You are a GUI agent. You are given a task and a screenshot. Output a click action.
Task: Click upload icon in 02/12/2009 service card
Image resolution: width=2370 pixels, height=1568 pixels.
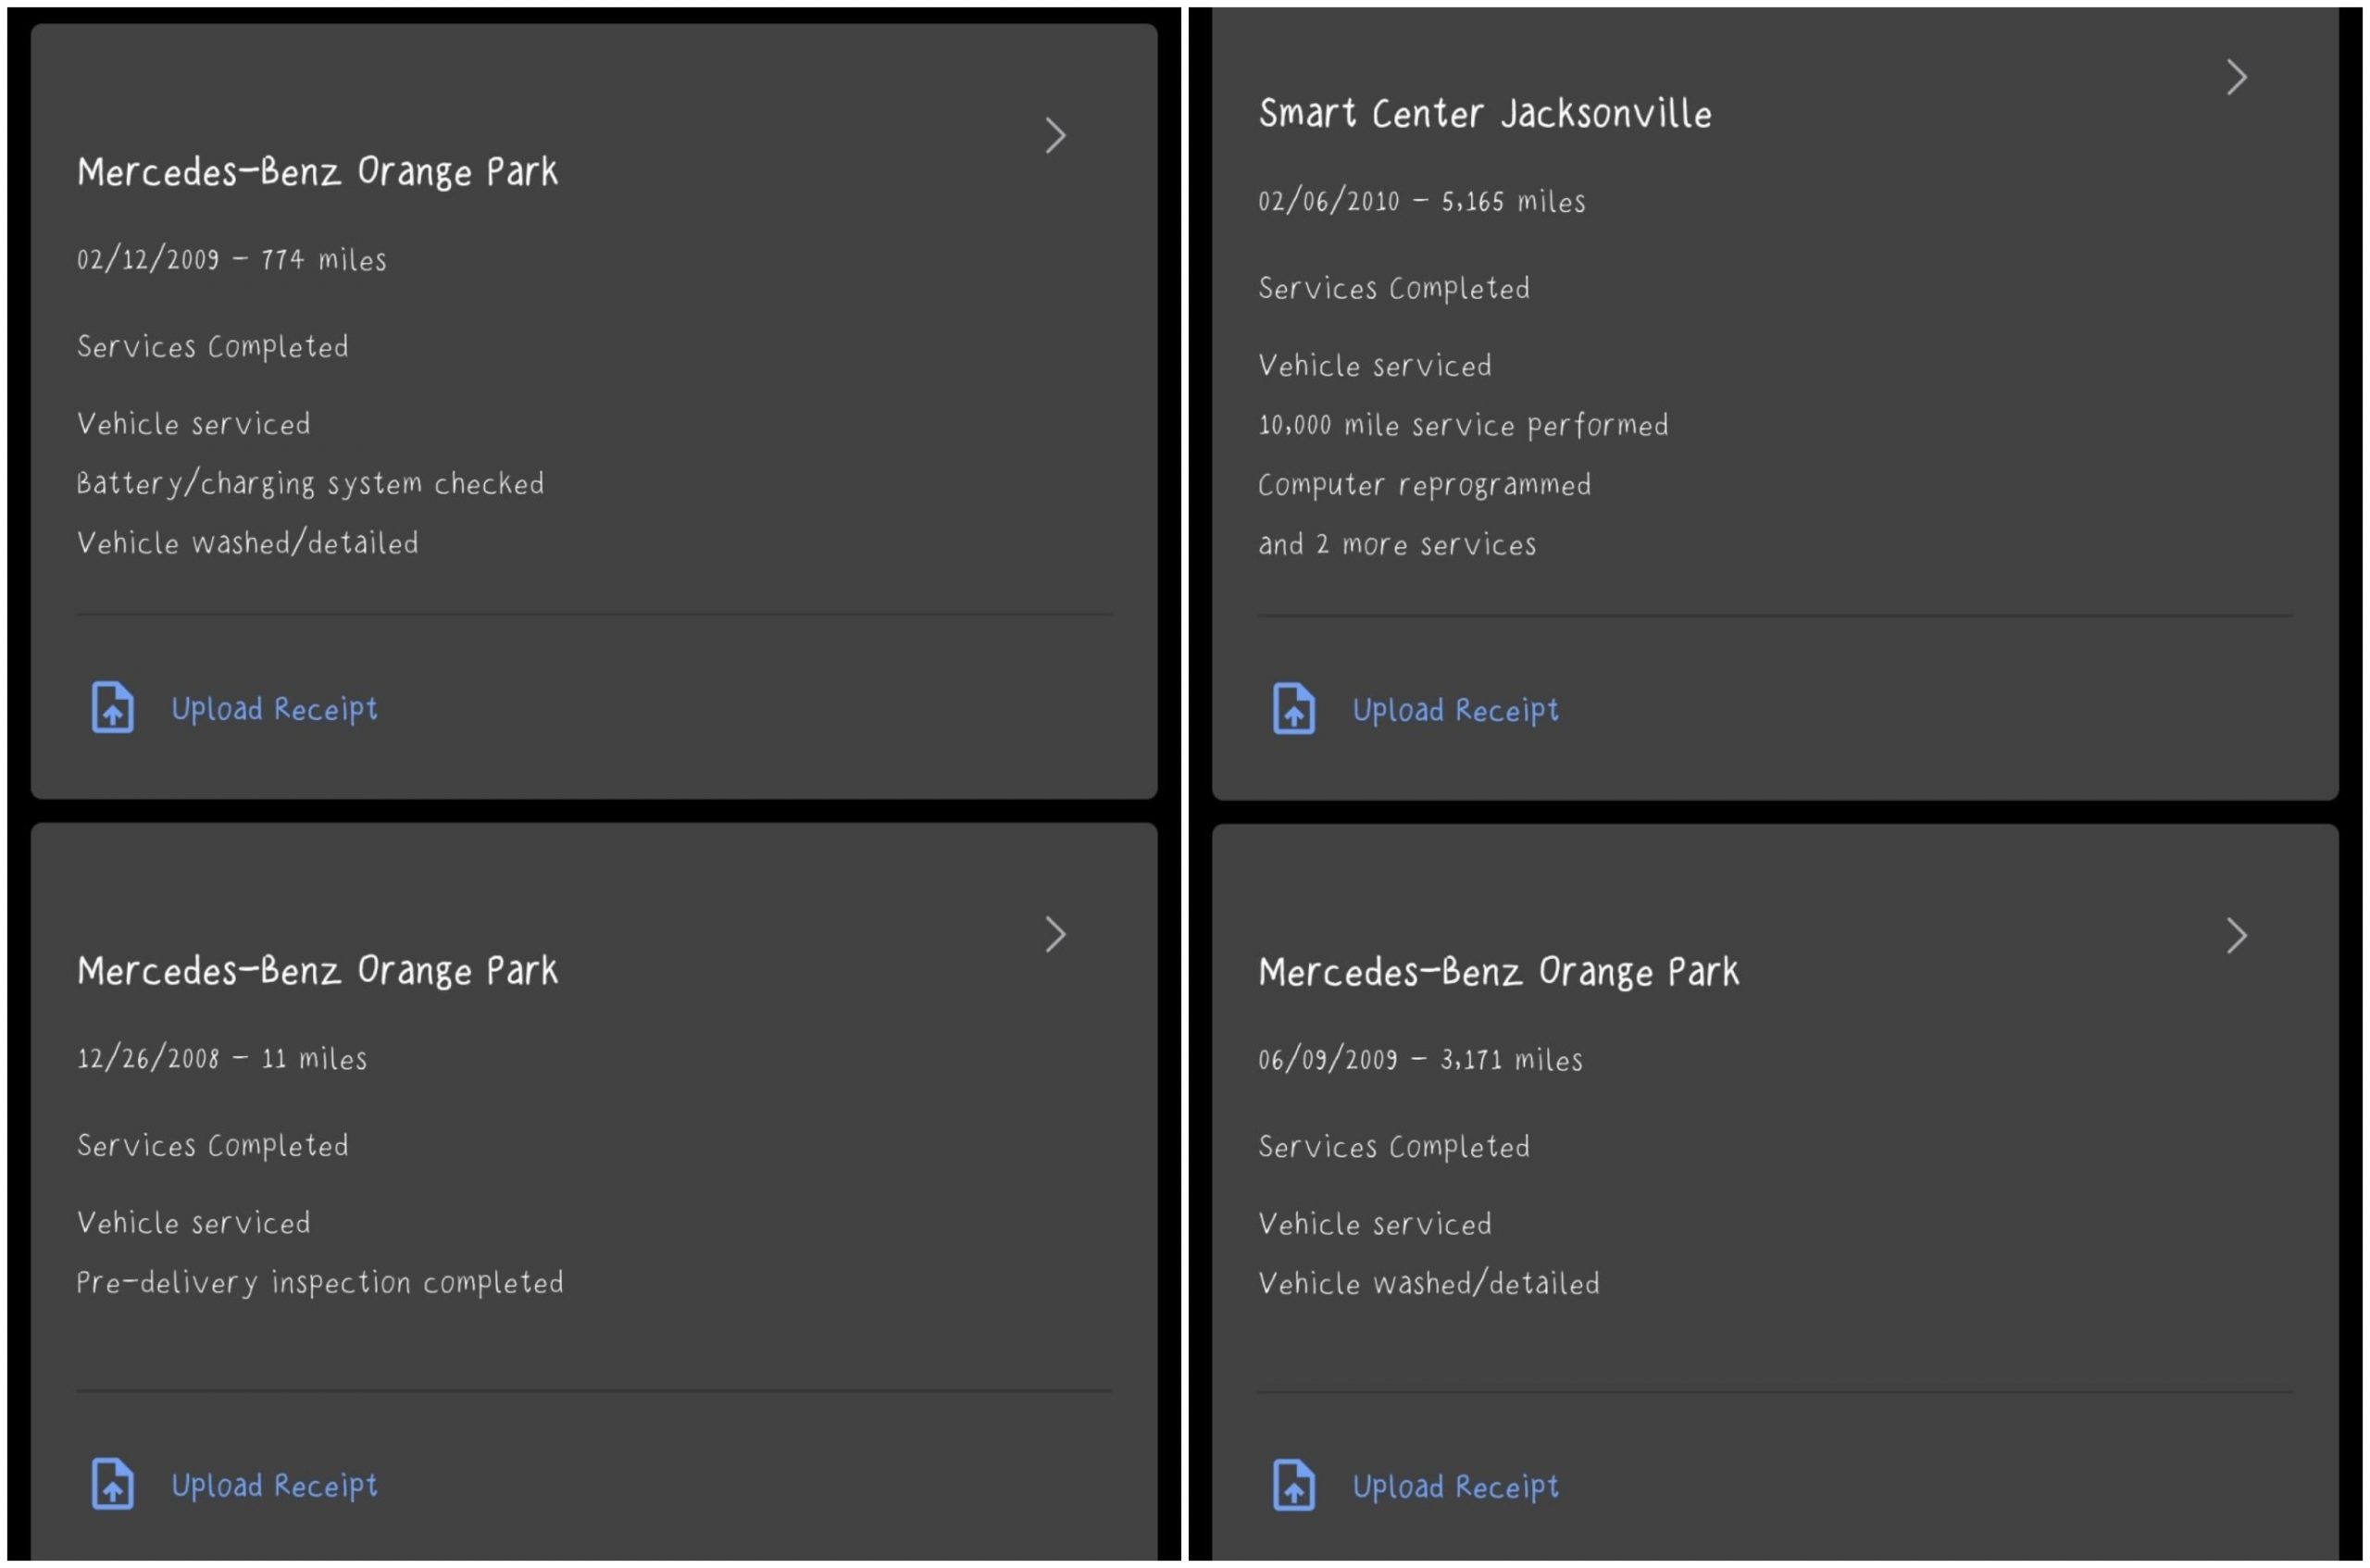pyautogui.click(x=113, y=707)
